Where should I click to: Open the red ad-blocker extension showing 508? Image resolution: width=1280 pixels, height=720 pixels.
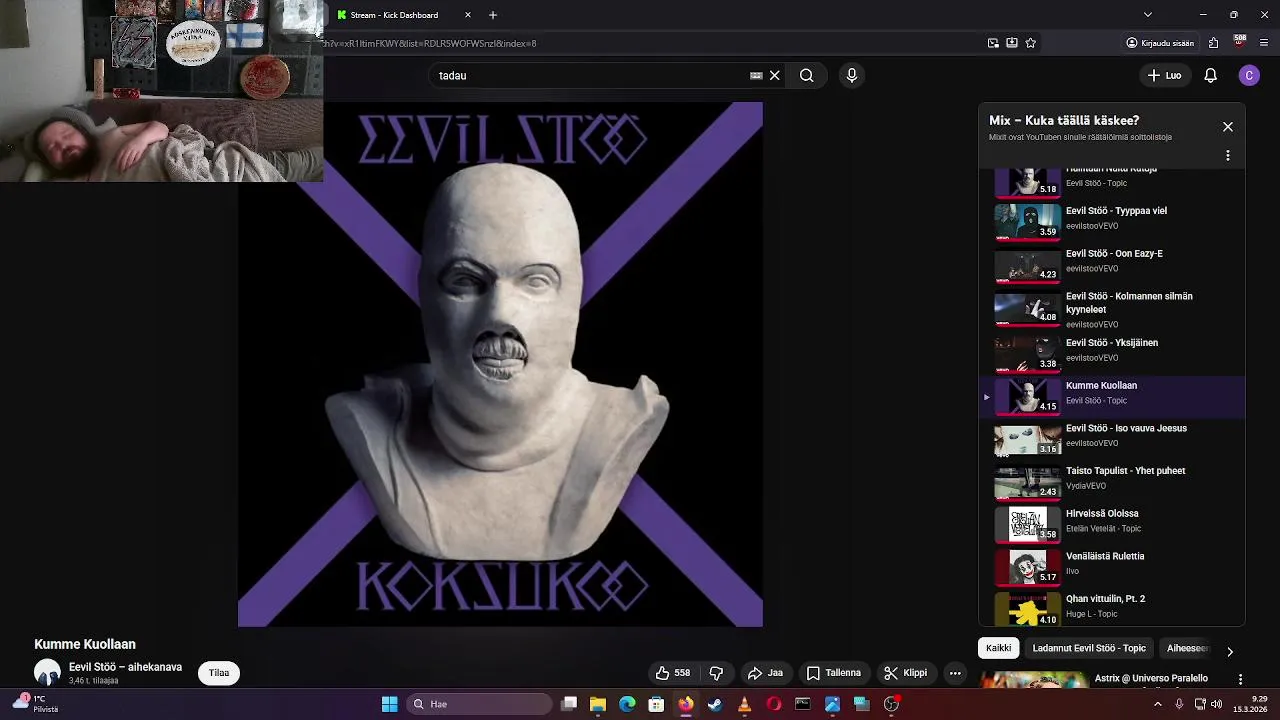pos(1240,42)
